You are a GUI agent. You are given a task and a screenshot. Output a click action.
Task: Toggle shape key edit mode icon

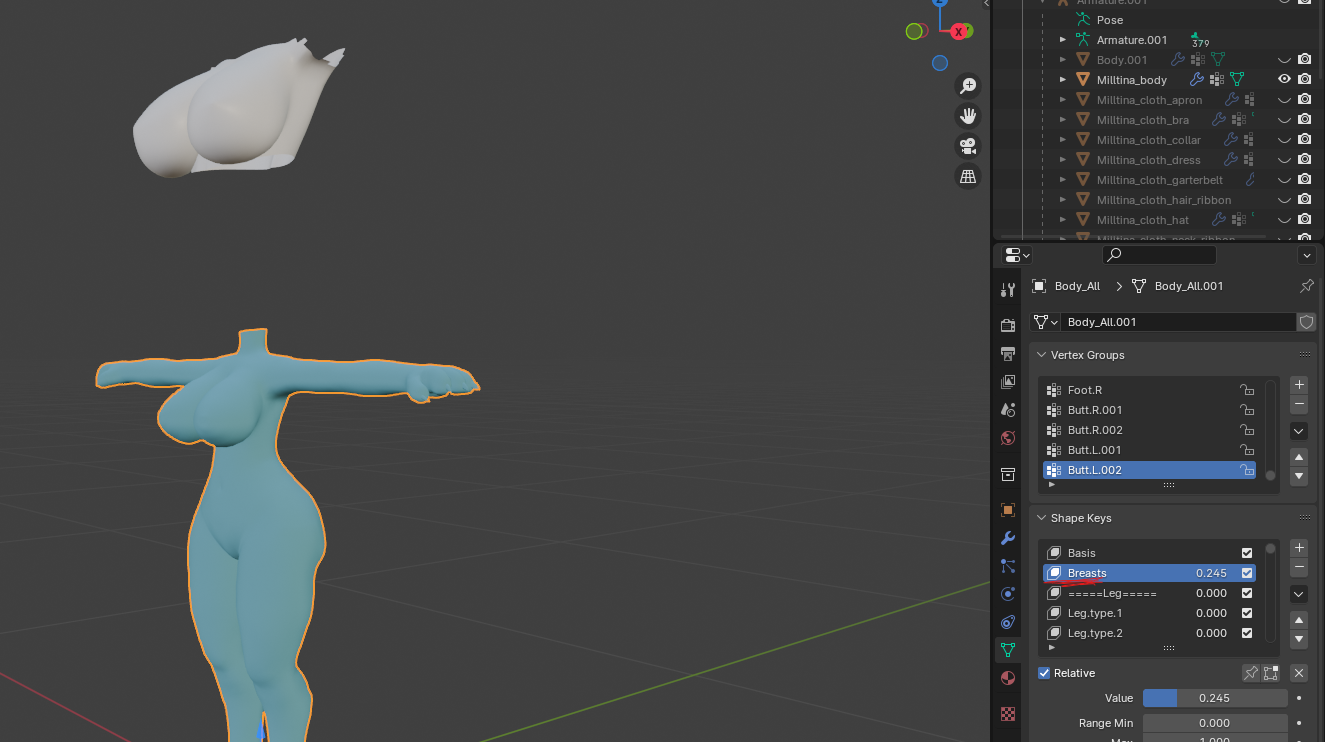pyautogui.click(x=1271, y=673)
